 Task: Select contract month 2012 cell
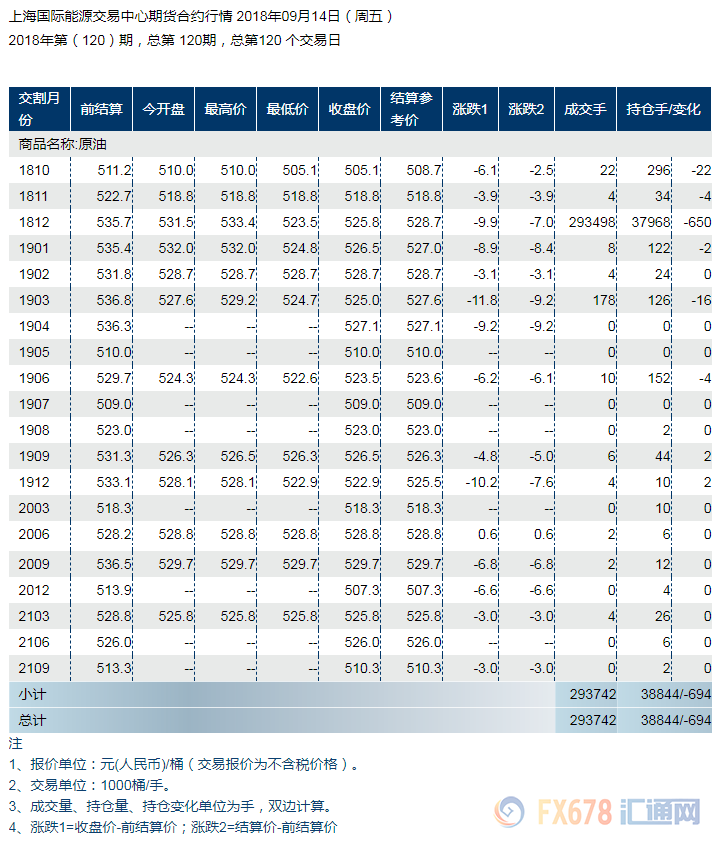pyautogui.click(x=35, y=590)
